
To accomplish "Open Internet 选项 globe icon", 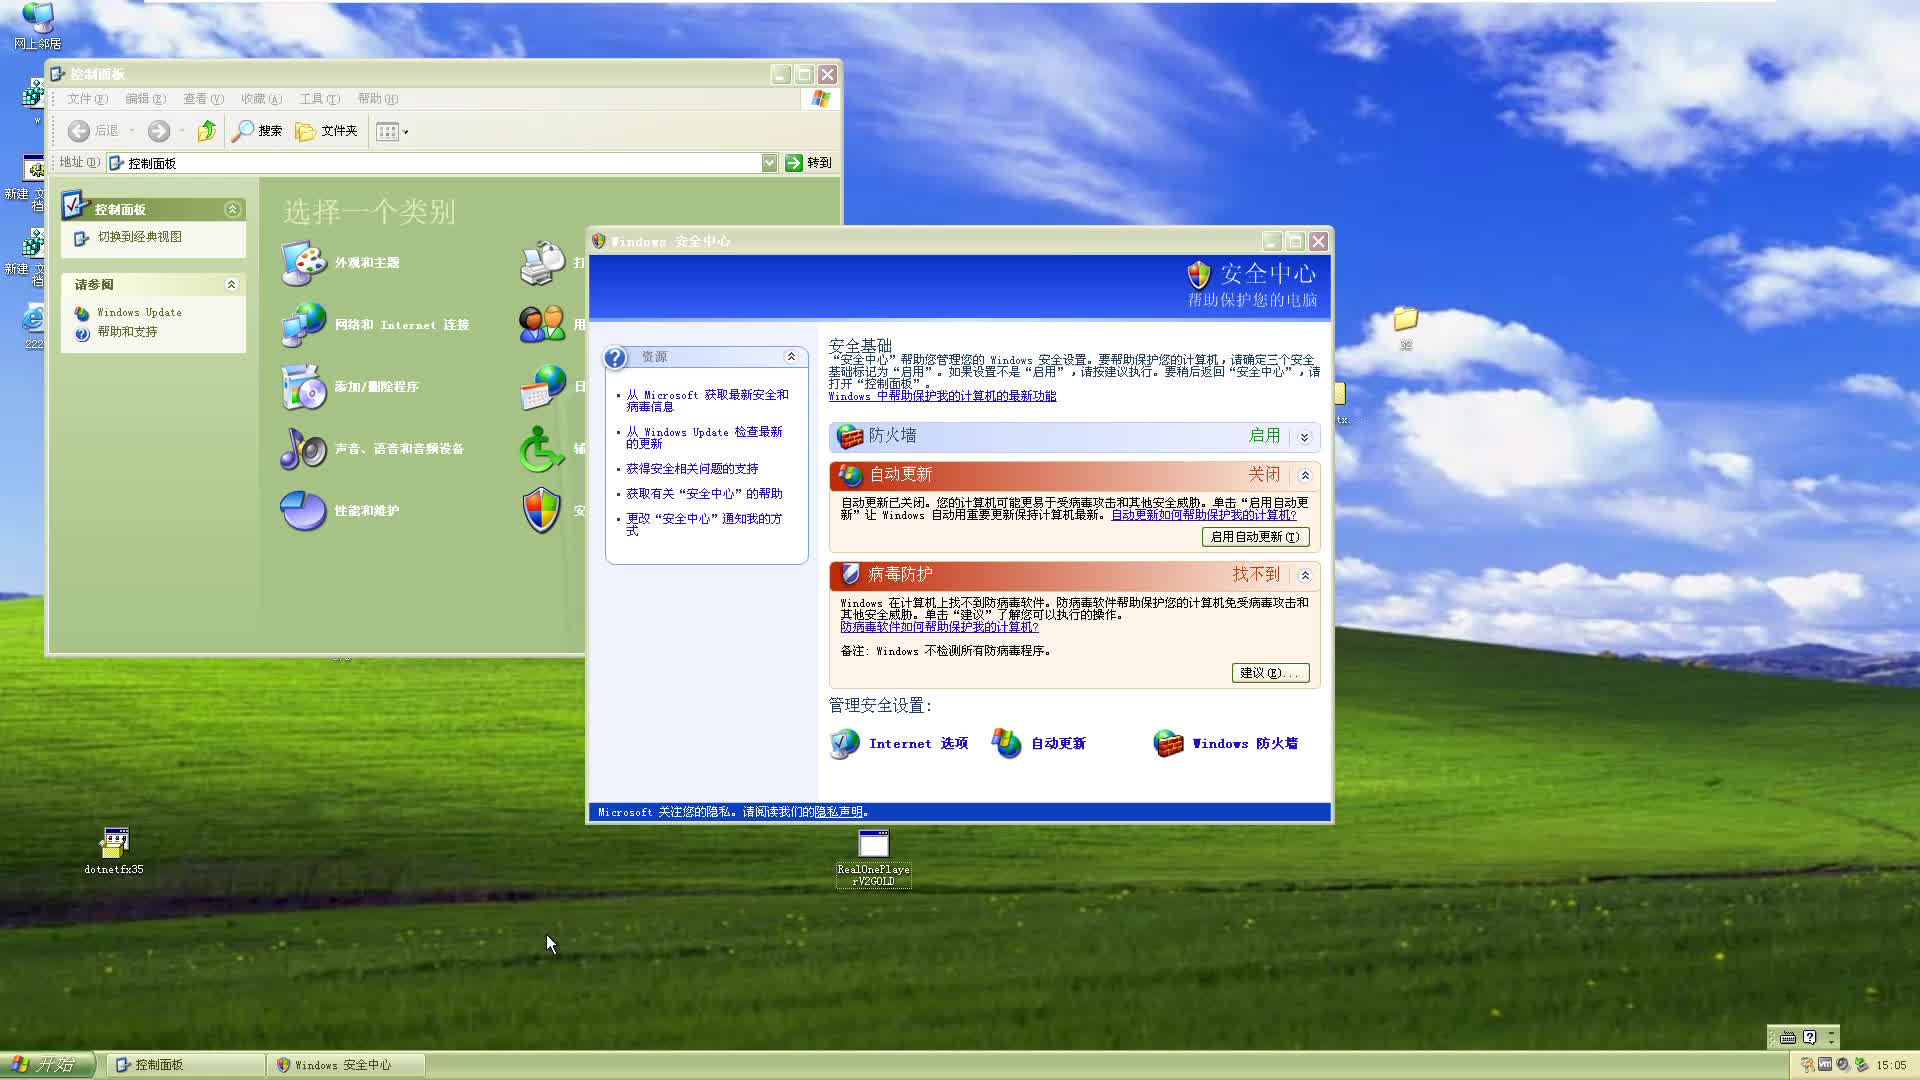I will pyautogui.click(x=845, y=743).
